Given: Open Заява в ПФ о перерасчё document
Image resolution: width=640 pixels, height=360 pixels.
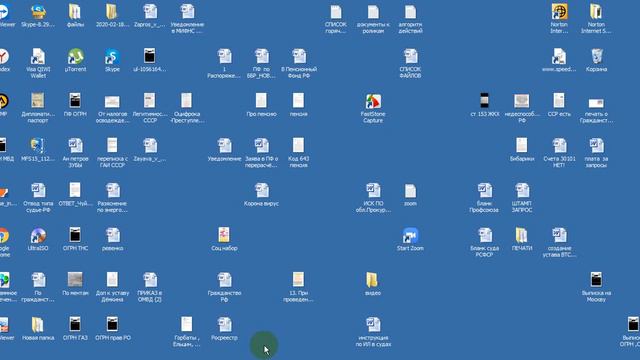Looking at the screenshot, I should pos(261,147).
